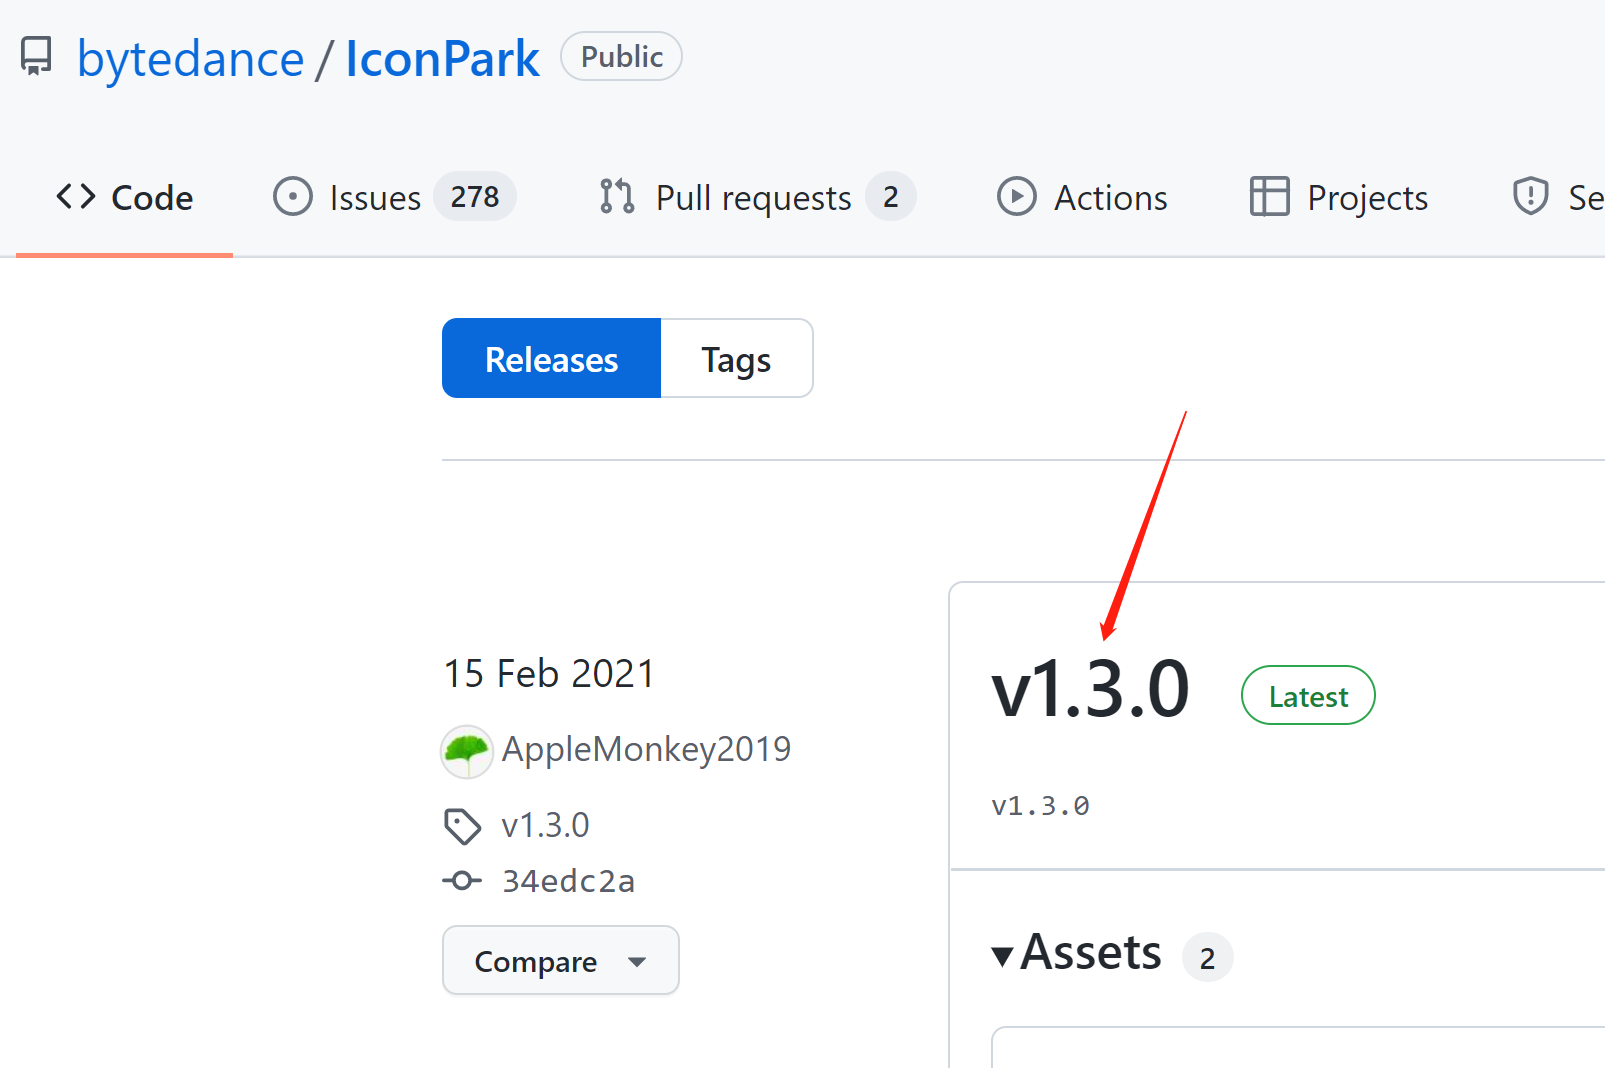Click the Security shield icon
Viewport: 1605px width, 1068px height.
pyautogui.click(x=1530, y=197)
